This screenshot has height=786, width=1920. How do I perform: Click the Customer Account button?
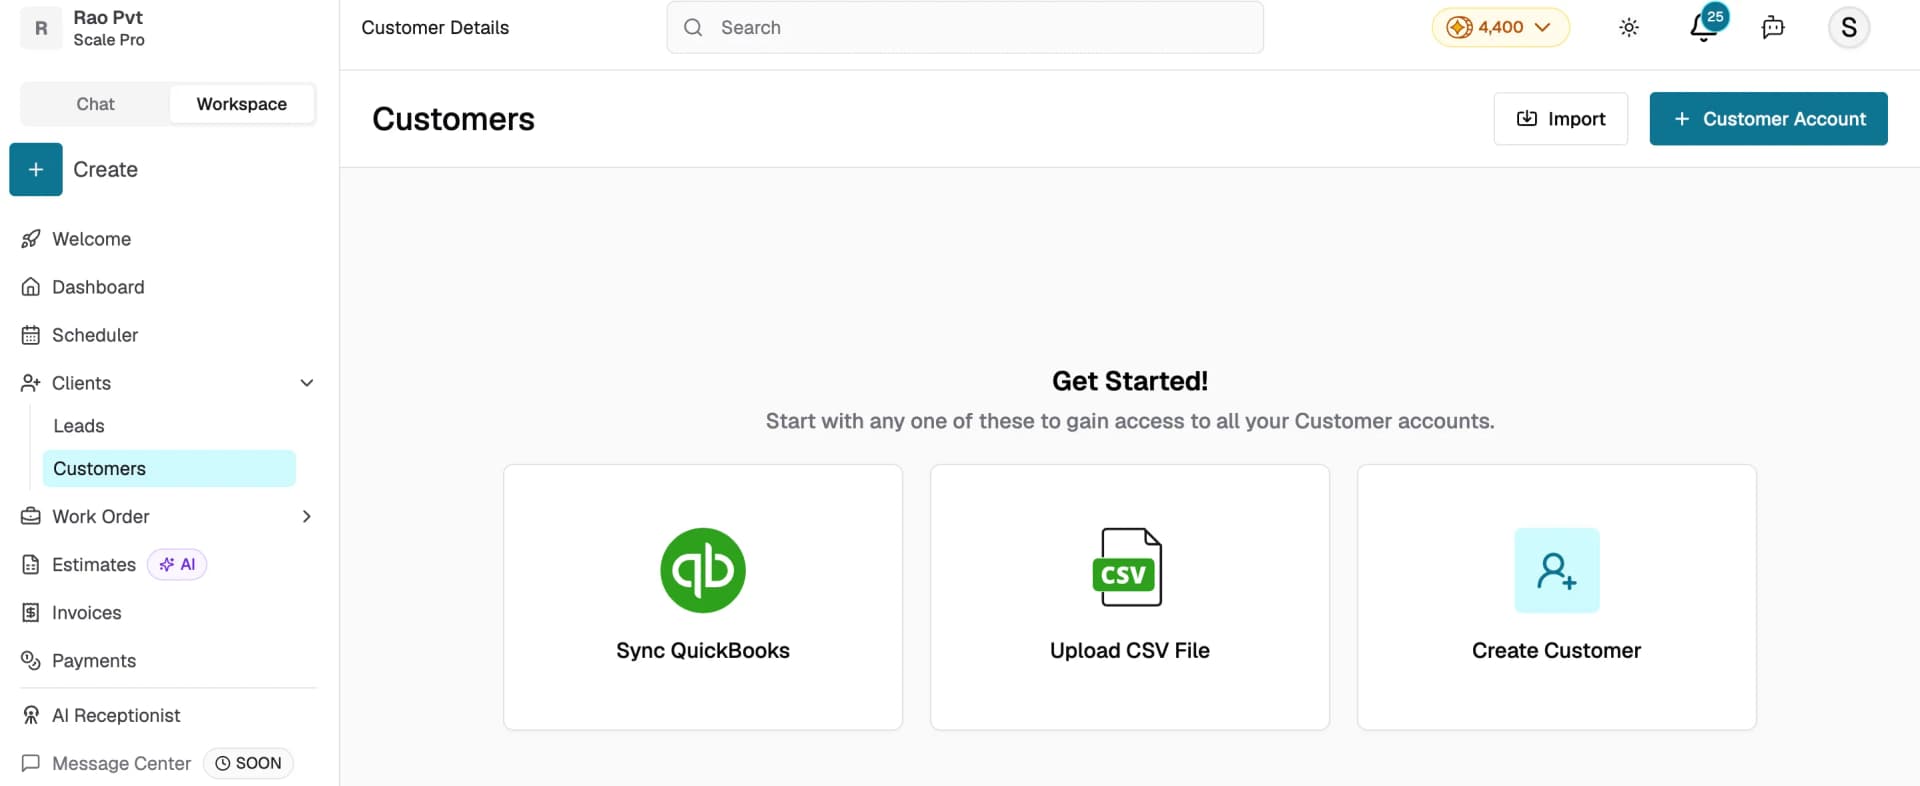point(1768,119)
